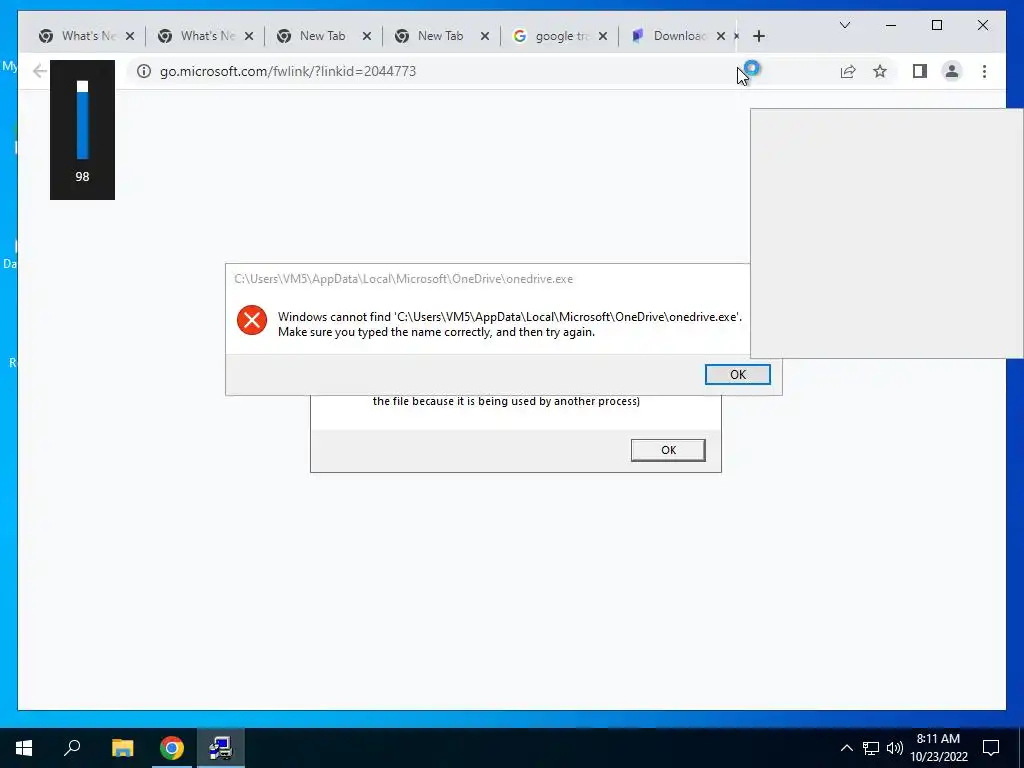
Task: Adjust the blue volume slider bar
Action: (x=82, y=120)
